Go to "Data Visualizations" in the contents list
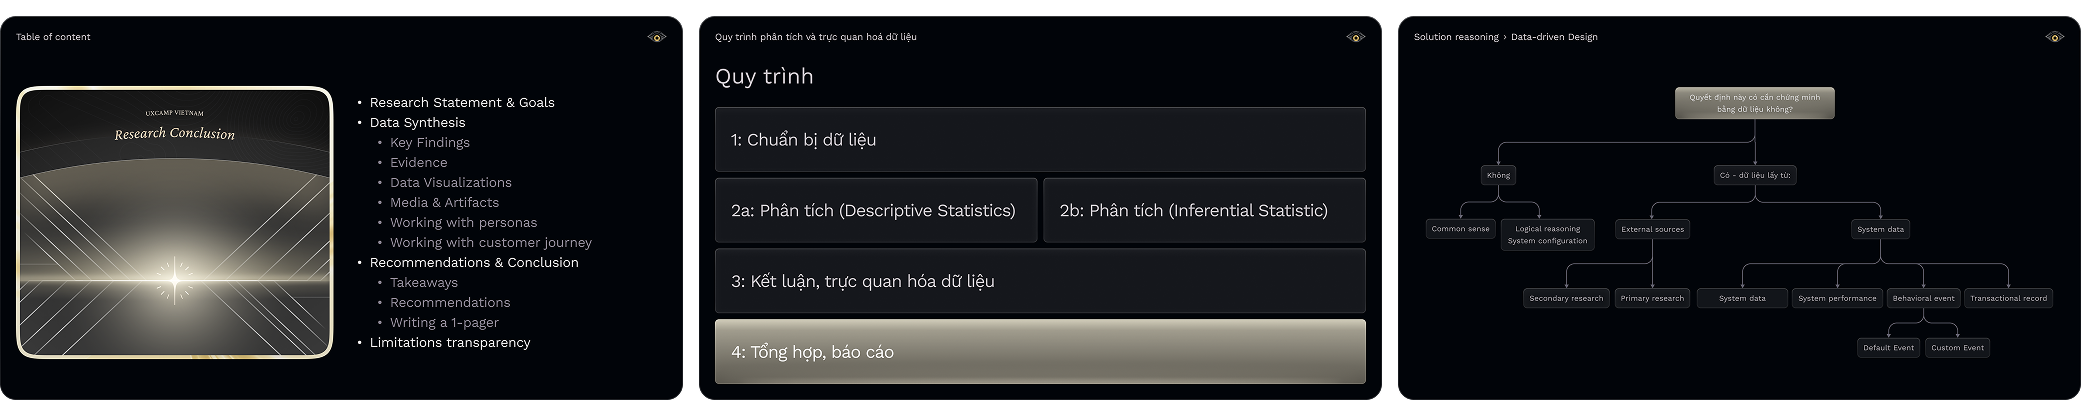Image resolution: width=2081 pixels, height=400 pixels. point(450,182)
